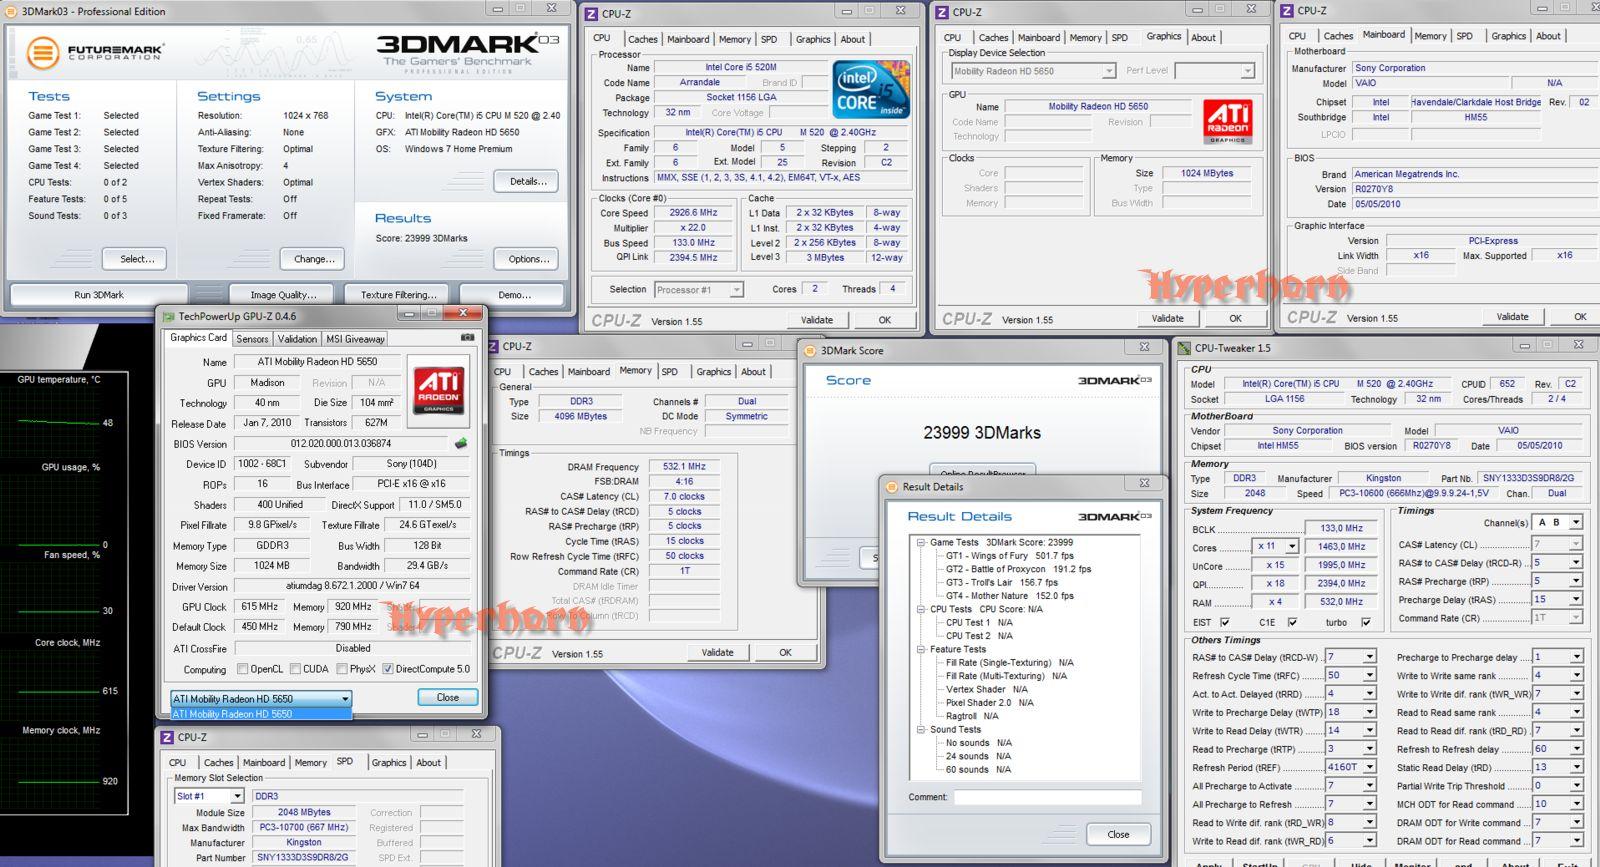
Task: Click ATI Radeon logo in CPU-Z Graphics window
Action: tap(1227, 122)
